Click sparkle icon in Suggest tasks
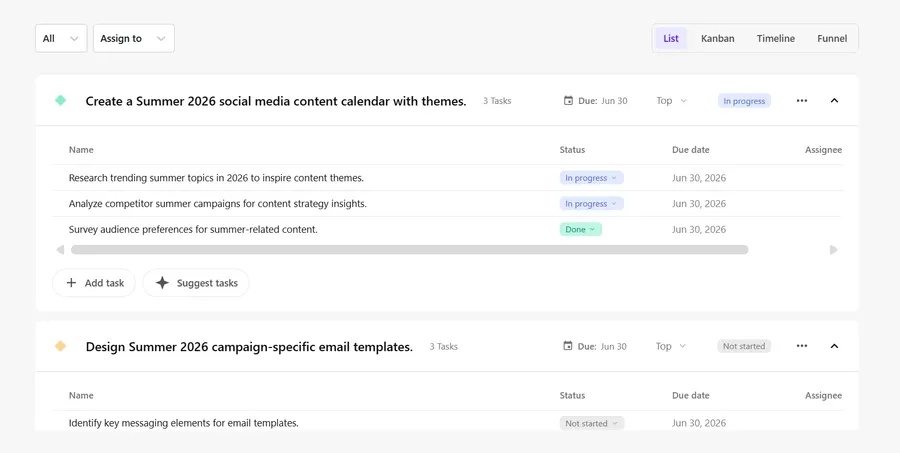Screen dimensions: 900x453 [163, 283]
